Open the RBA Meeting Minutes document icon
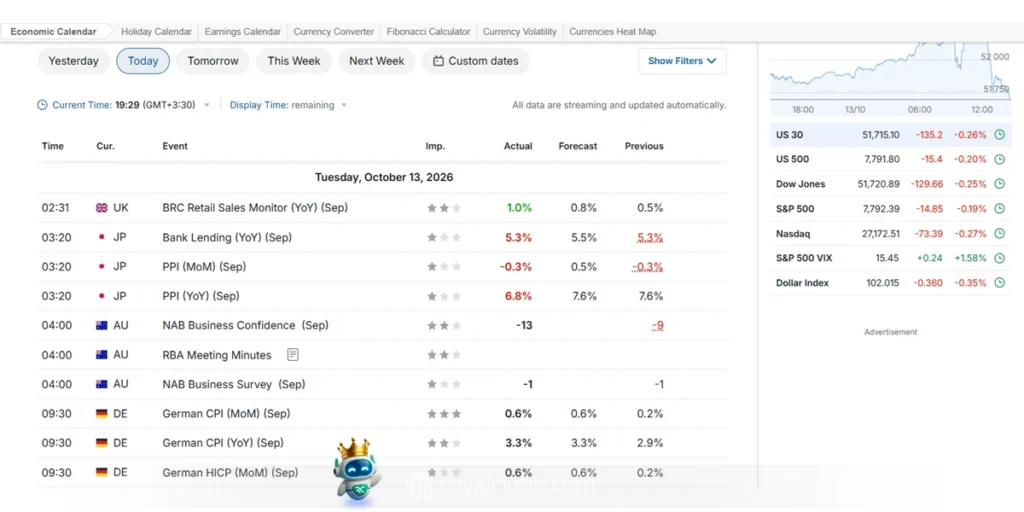This screenshot has height=512, width=1024. pyautogui.click(x=293, y=355)
